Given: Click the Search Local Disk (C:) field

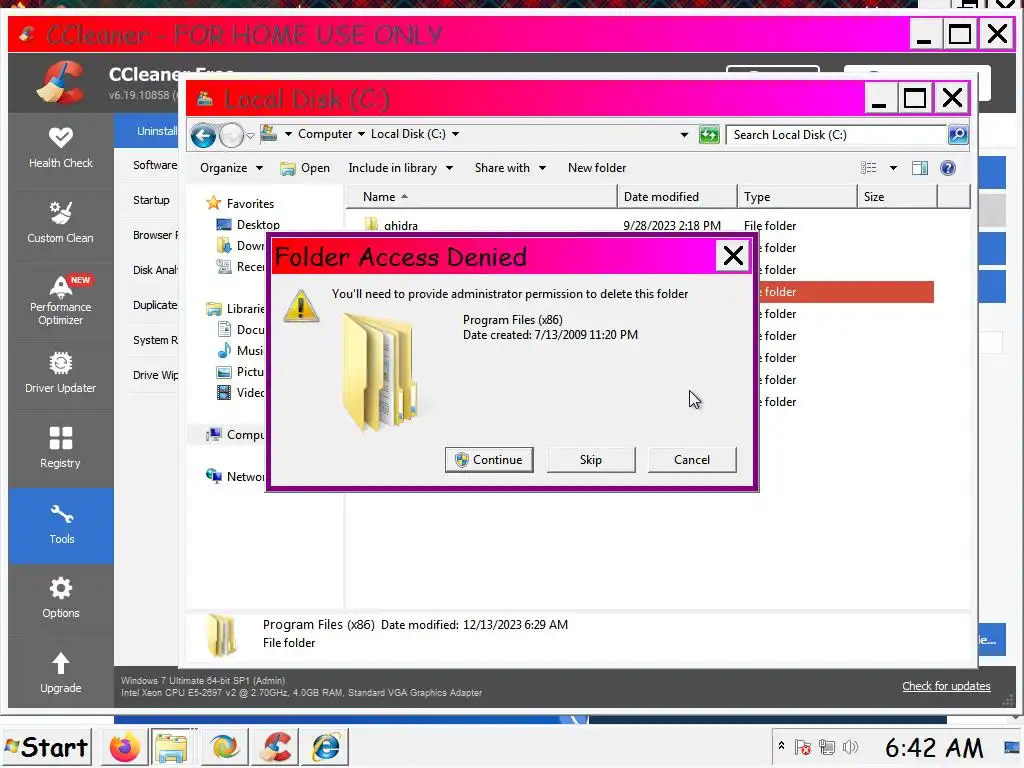Looking at the screenshot, I should click(836, 135).
